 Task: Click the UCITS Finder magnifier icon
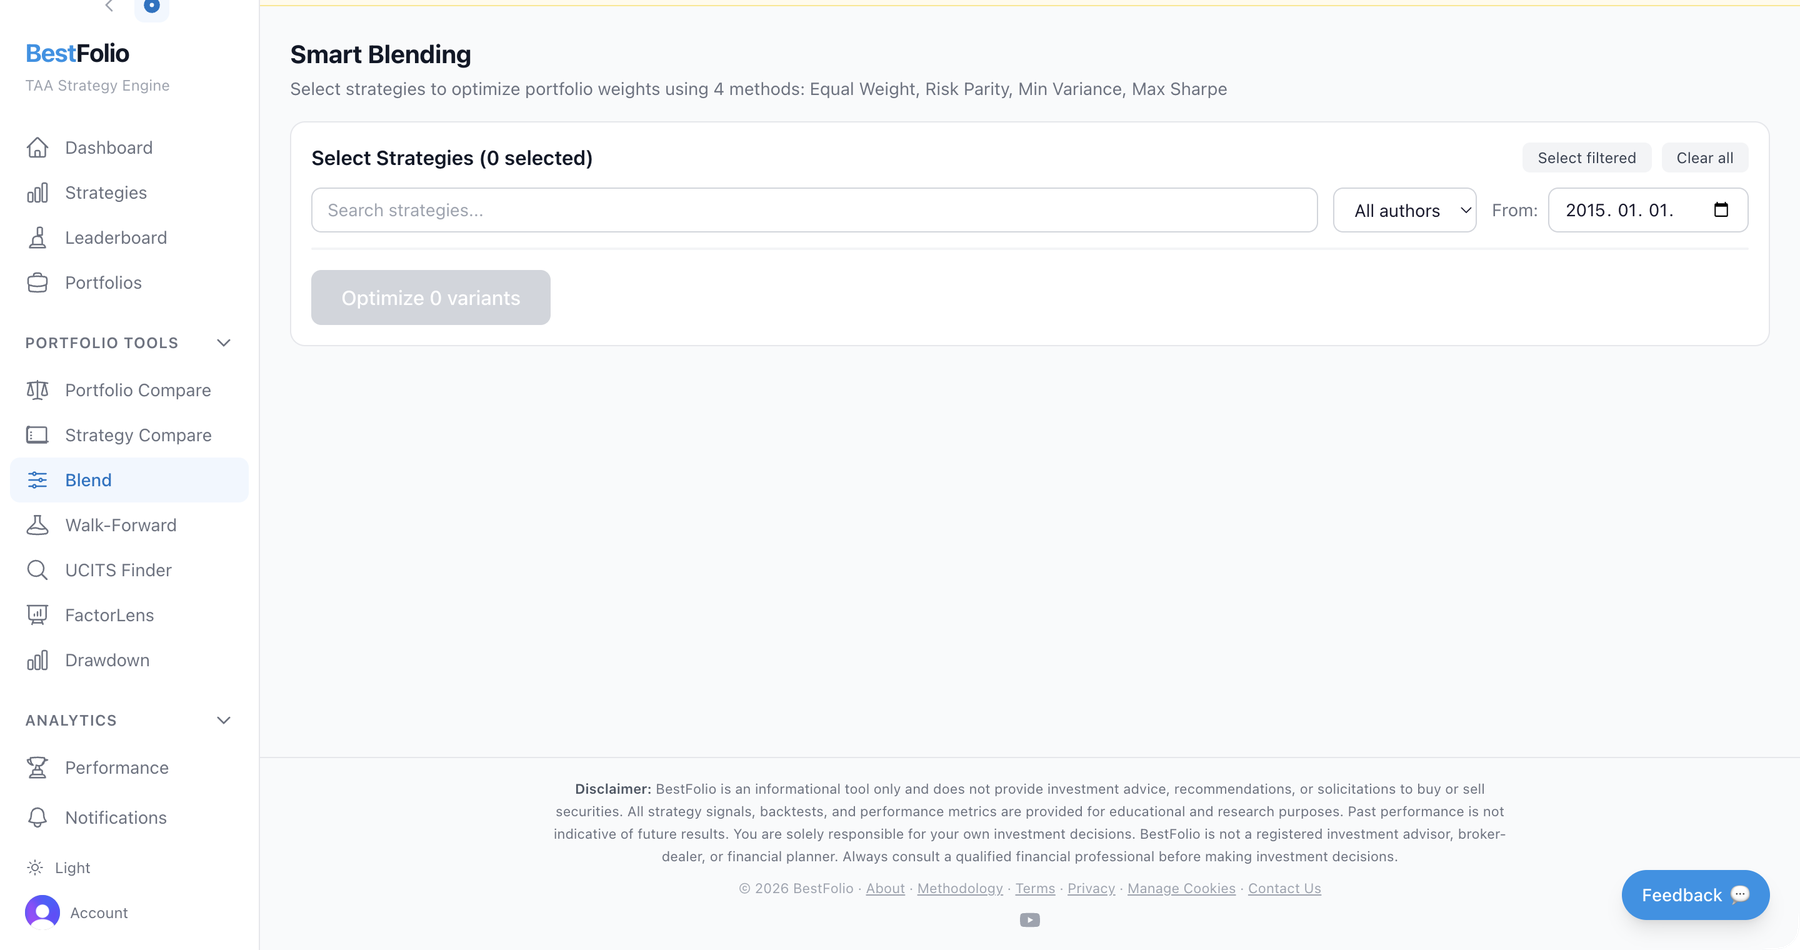37,570
